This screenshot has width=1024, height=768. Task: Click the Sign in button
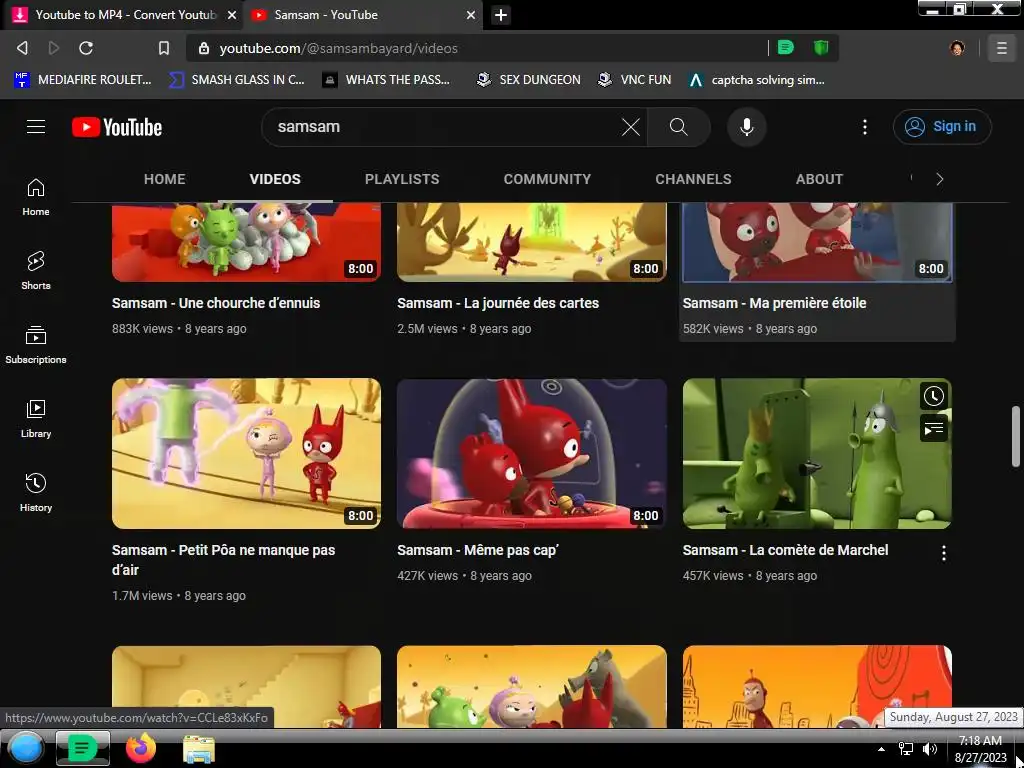942,127
